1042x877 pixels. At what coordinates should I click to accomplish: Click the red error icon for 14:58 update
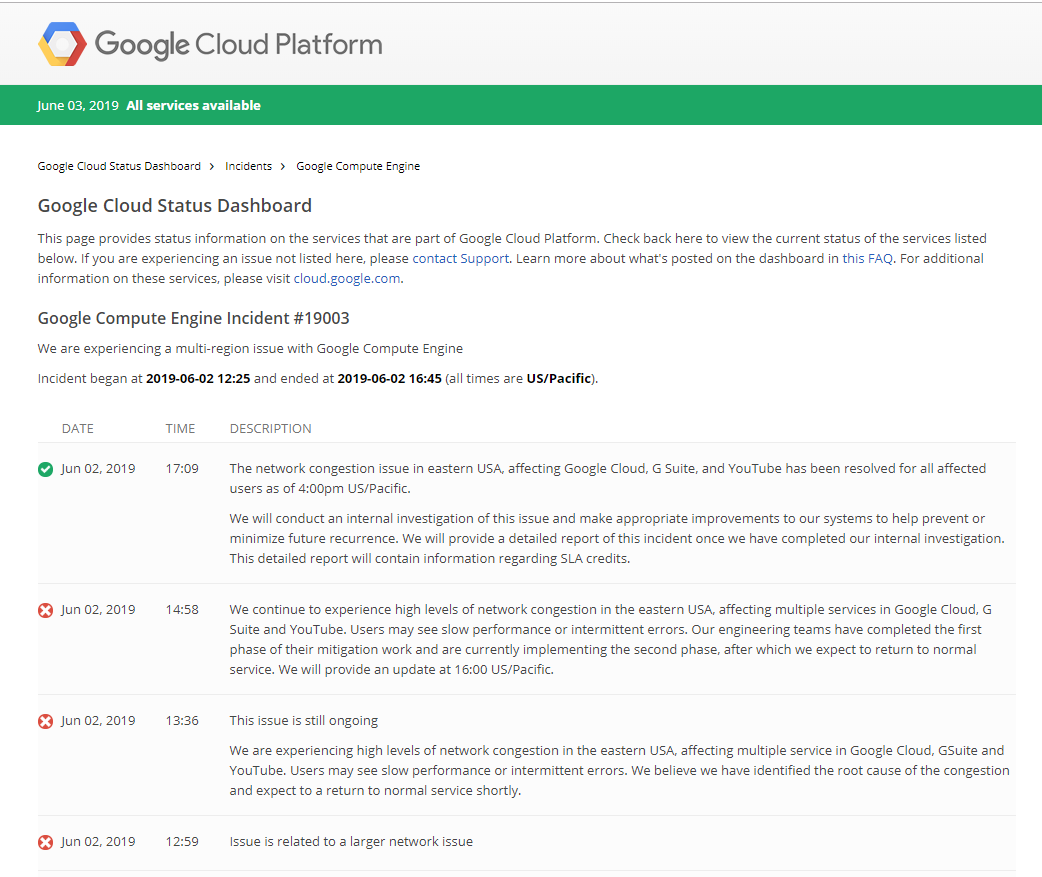pyautogui.click(x=45, y=610)
